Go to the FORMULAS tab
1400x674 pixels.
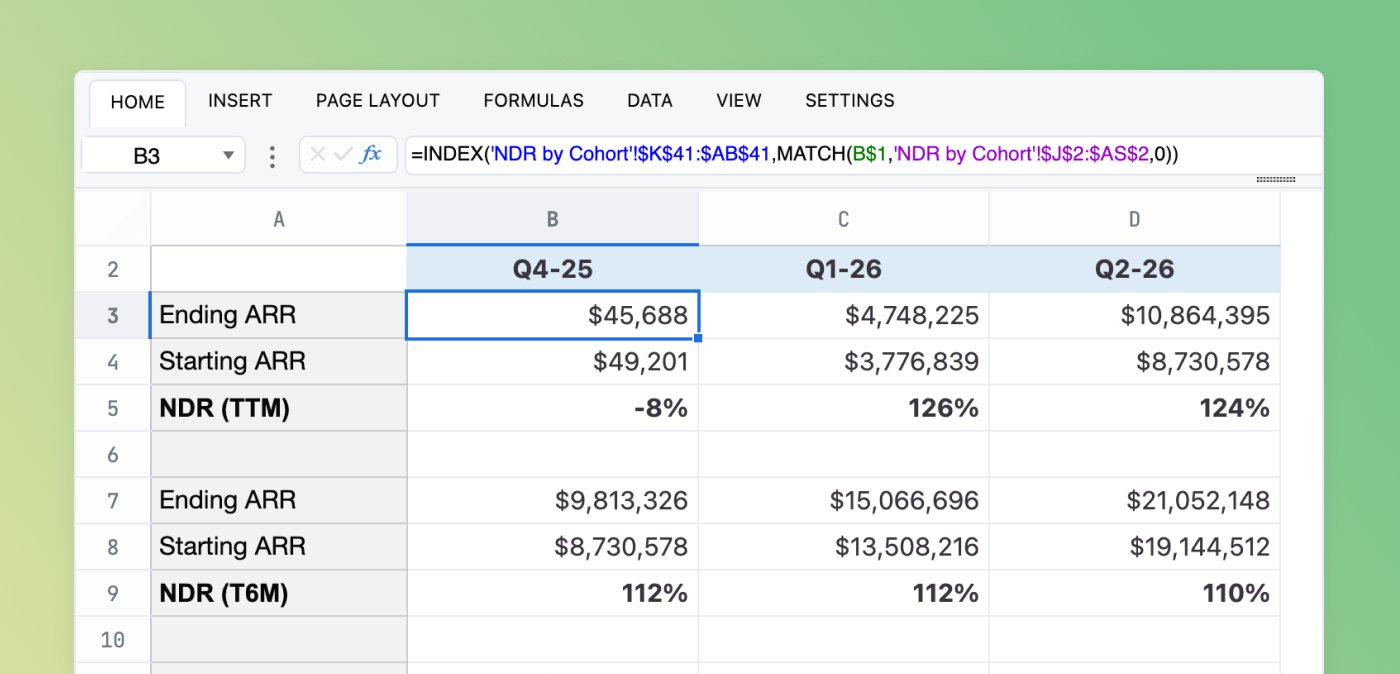click(533, 101)
